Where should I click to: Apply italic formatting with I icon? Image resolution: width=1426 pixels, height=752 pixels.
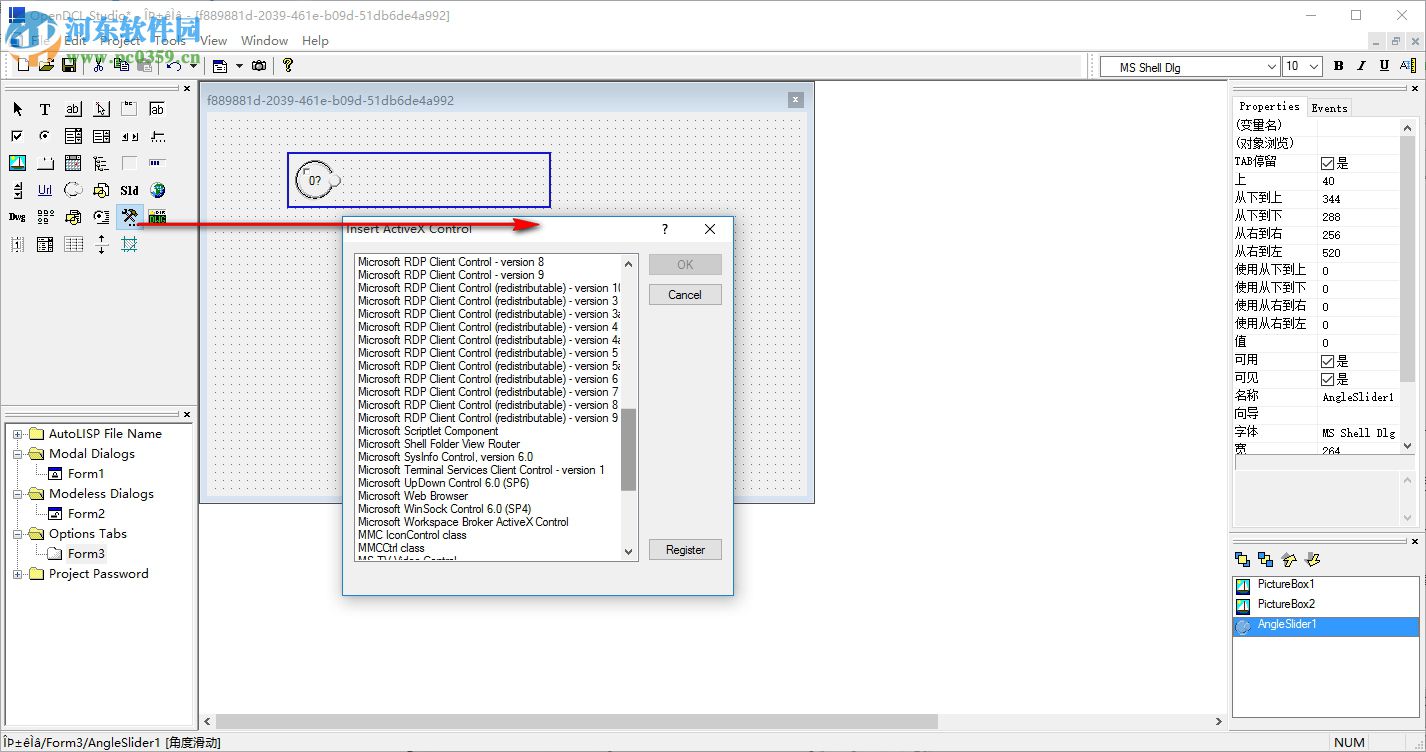click(1361, 66)
